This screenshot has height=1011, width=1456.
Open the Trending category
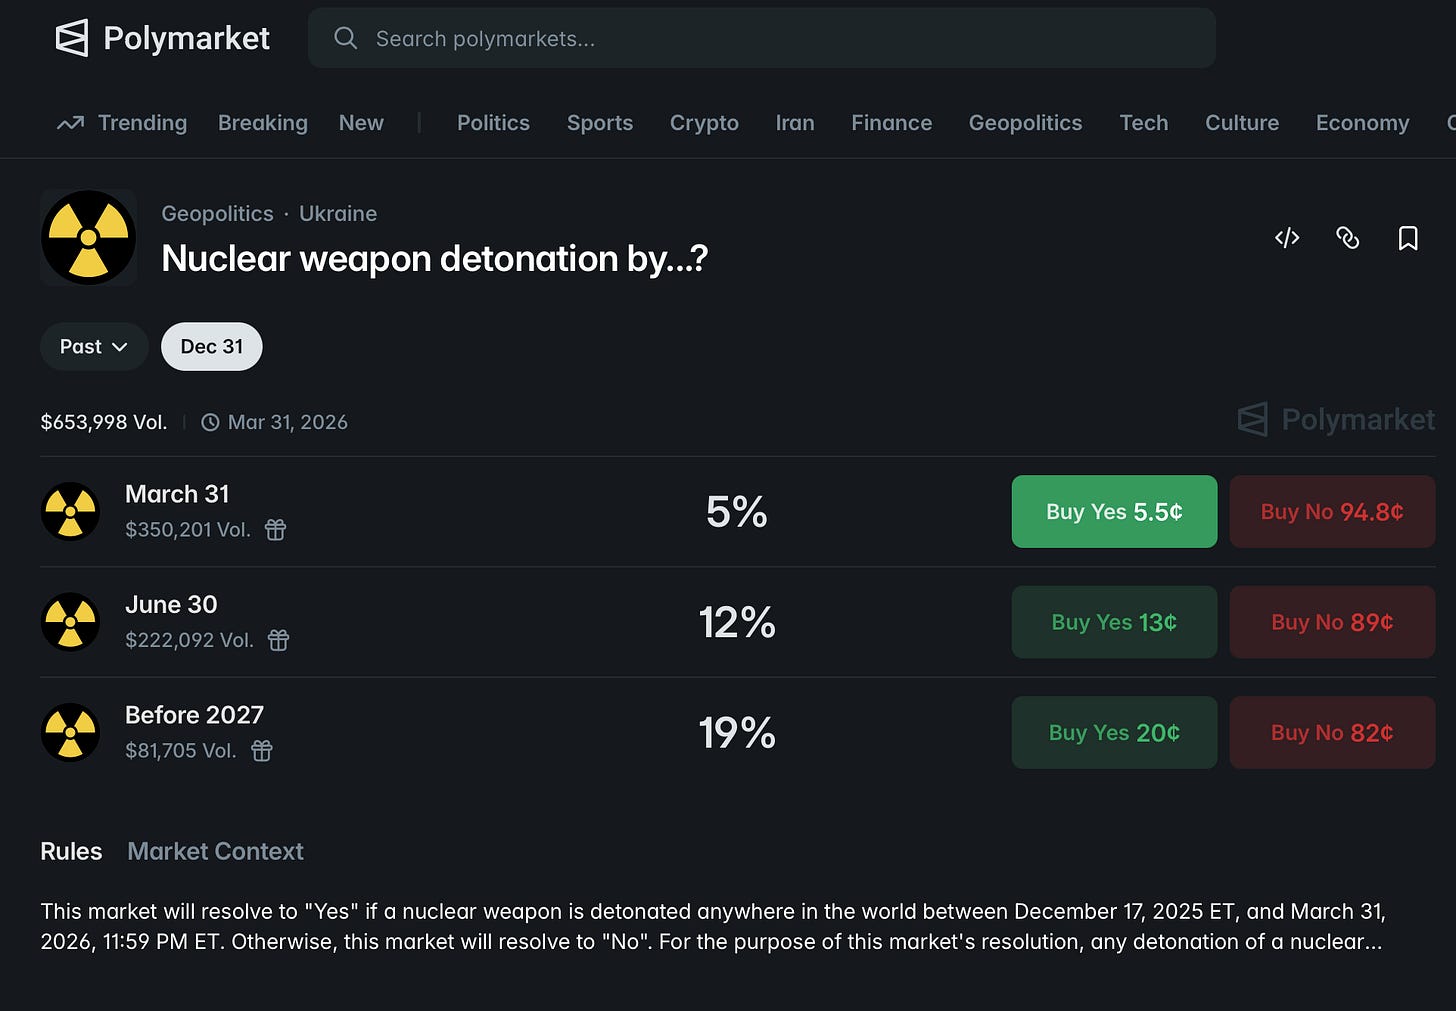142,123
